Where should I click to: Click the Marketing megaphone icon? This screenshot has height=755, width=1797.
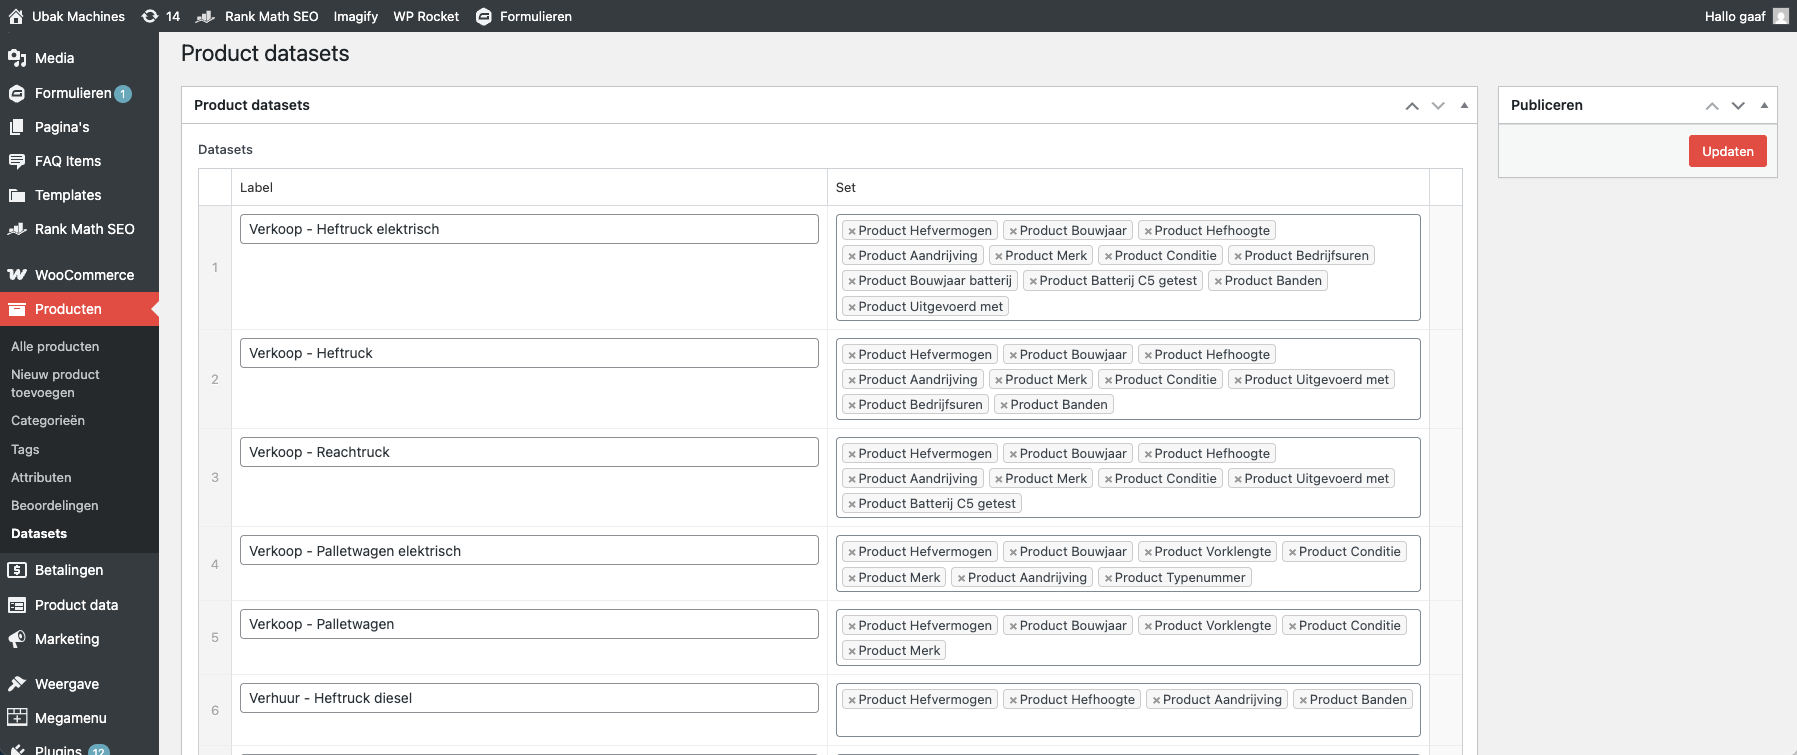click(x=17, y=639)
